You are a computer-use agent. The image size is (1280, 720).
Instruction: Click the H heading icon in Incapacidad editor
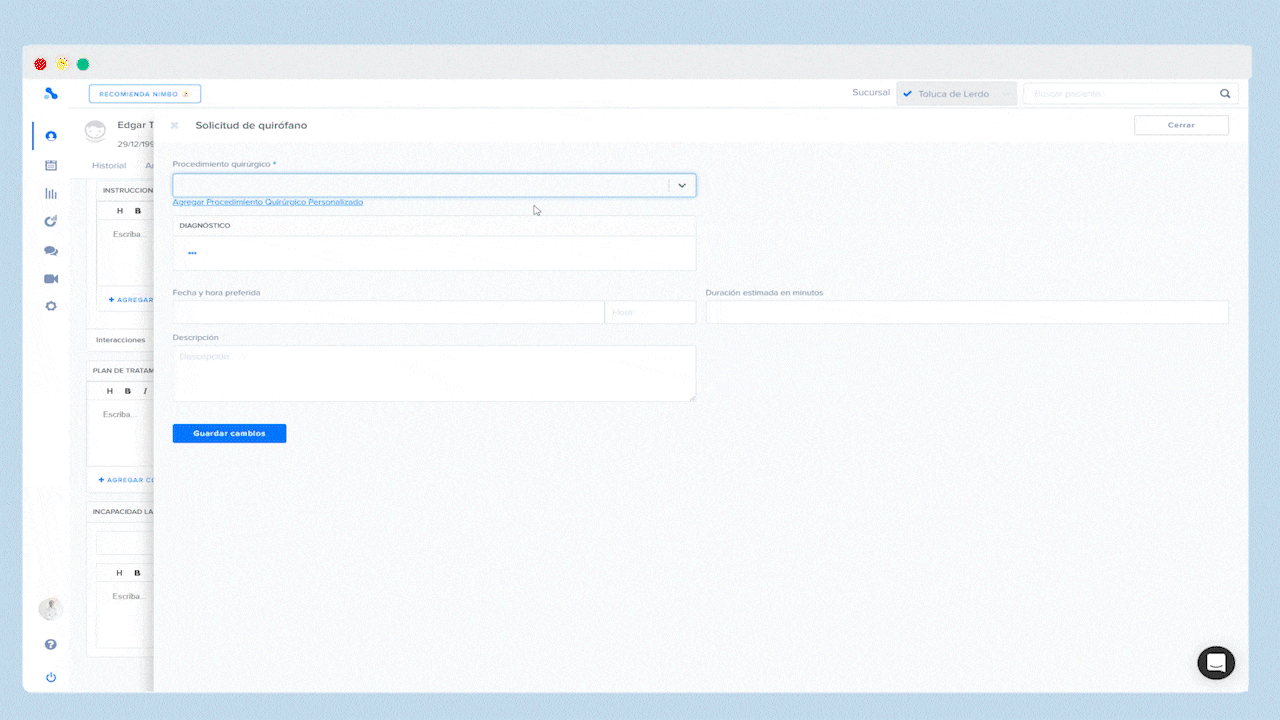click(x=120, y=573)
